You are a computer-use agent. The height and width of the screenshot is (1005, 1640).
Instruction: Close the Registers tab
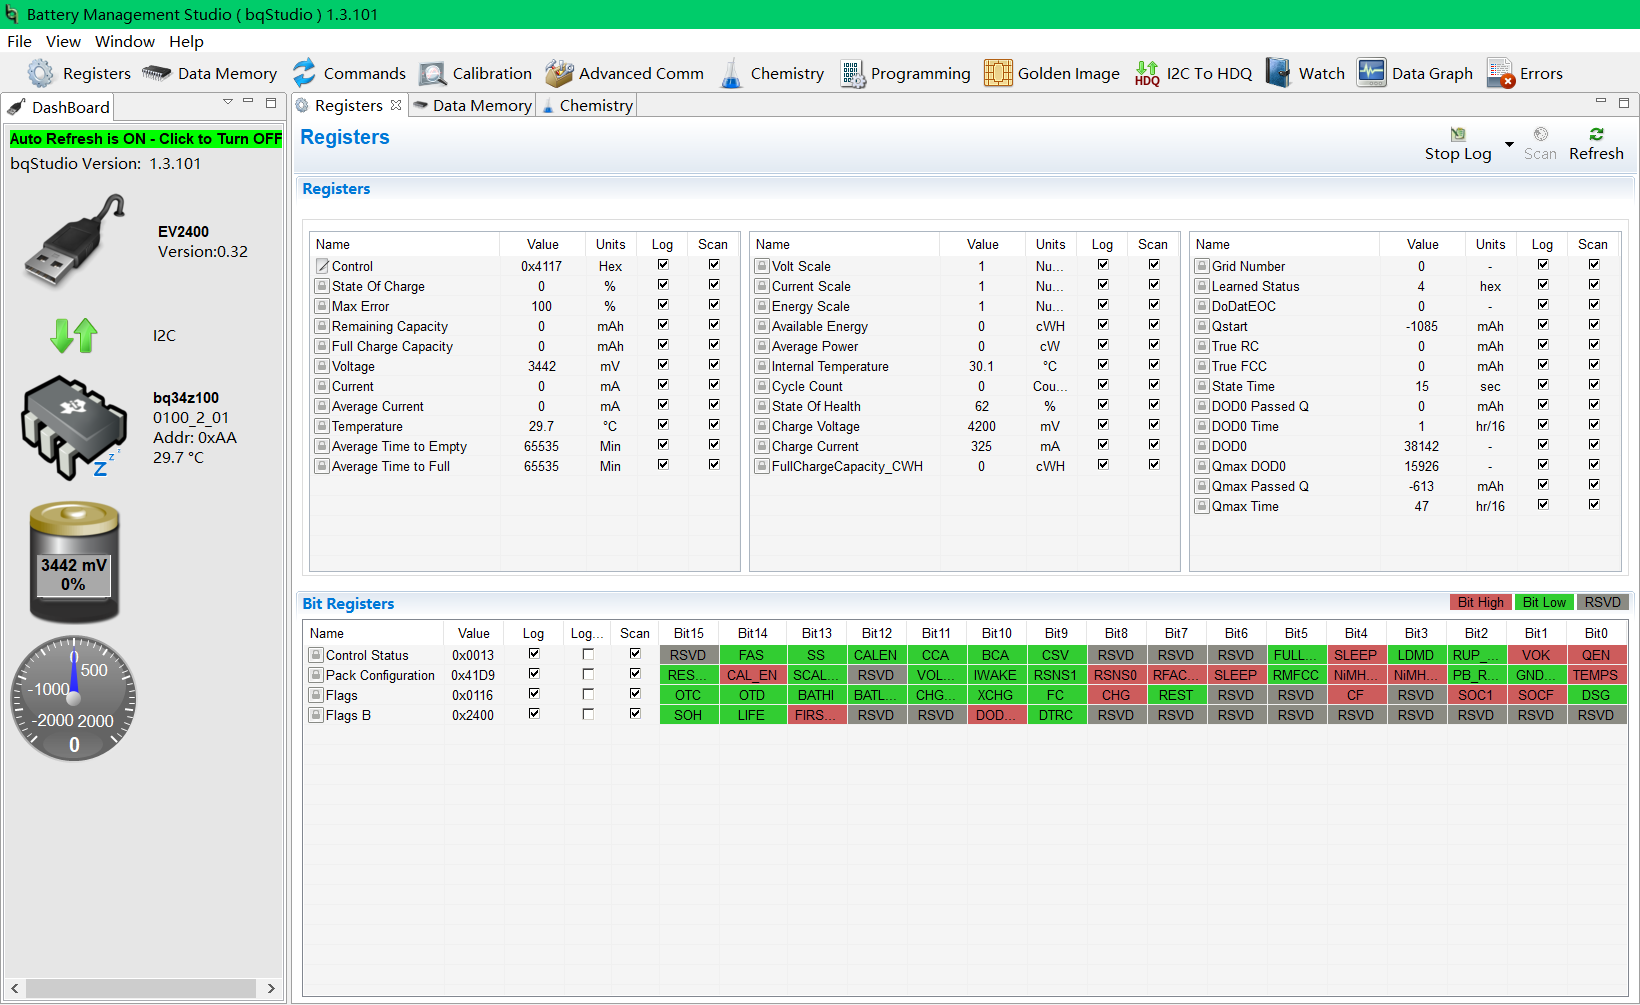[x=396, y=105]
